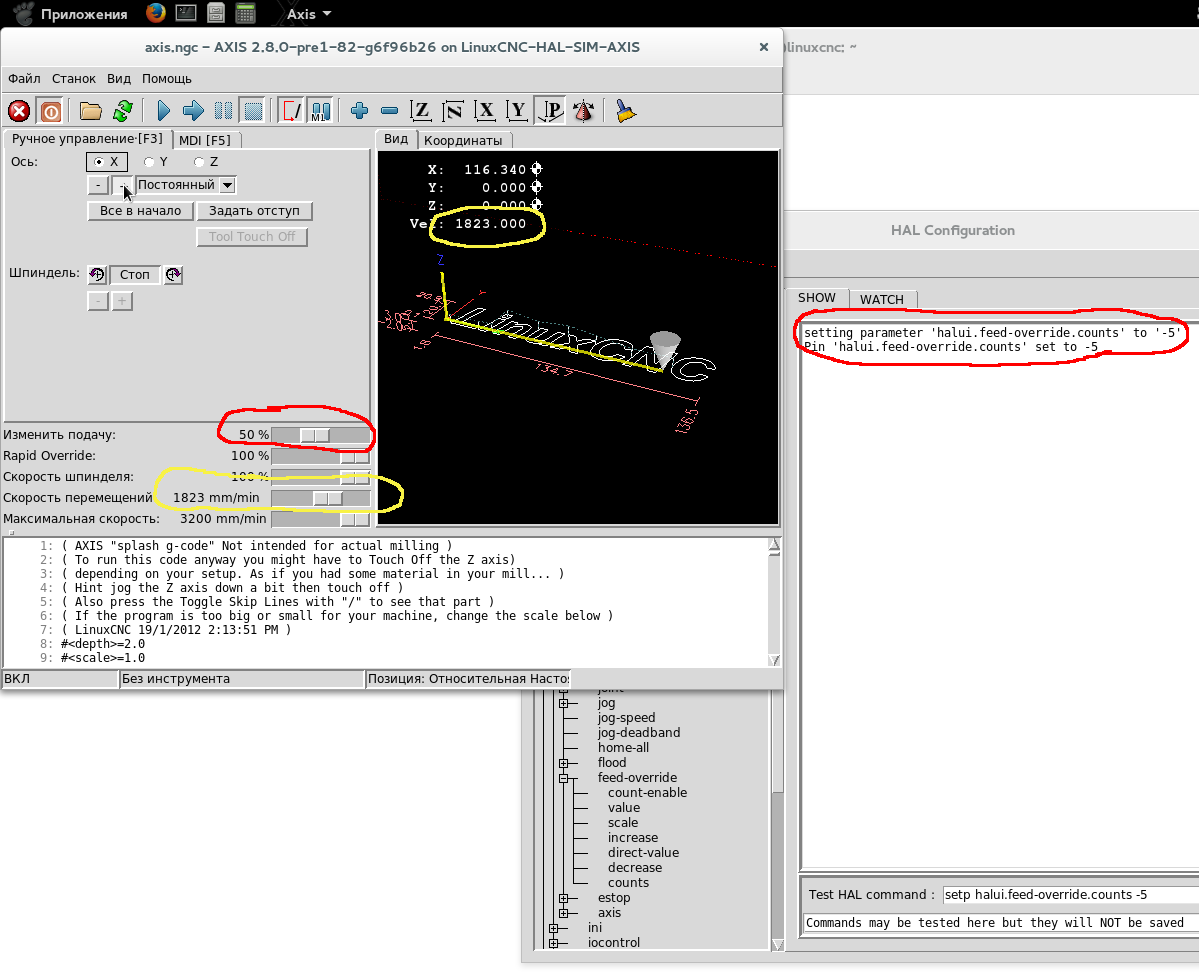Open Приложения menu in top panel

pyautogui.click(x=70, y=14)
